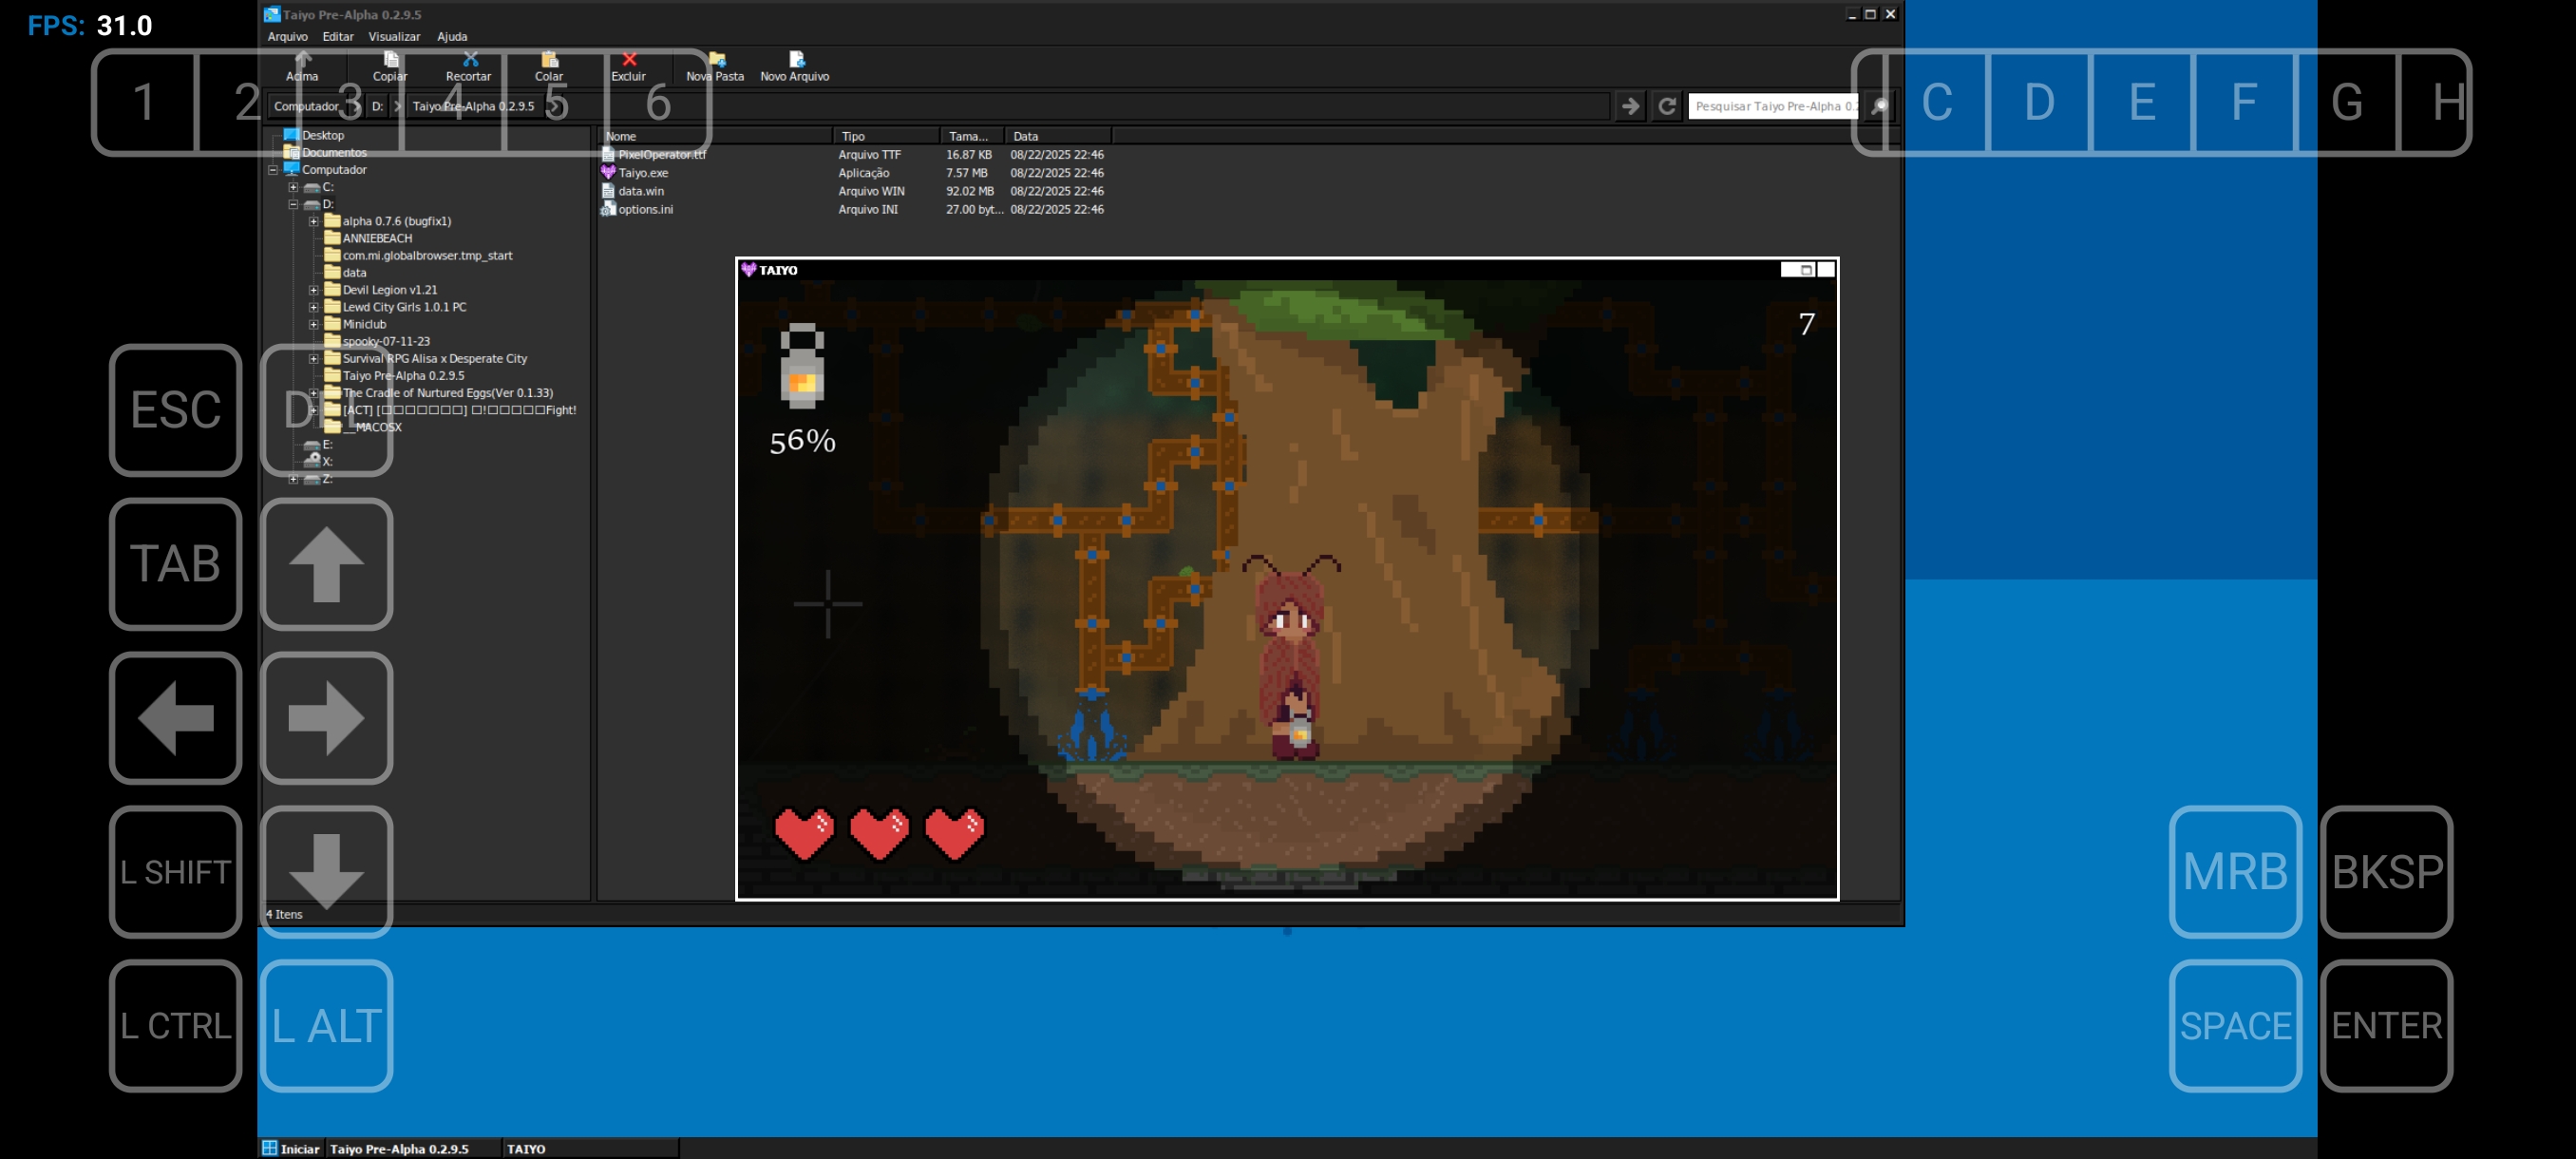The height and width of the screenshot is (1159, 2576).
Task: Click the refresh icon beside address bar
Action: 1666,106
